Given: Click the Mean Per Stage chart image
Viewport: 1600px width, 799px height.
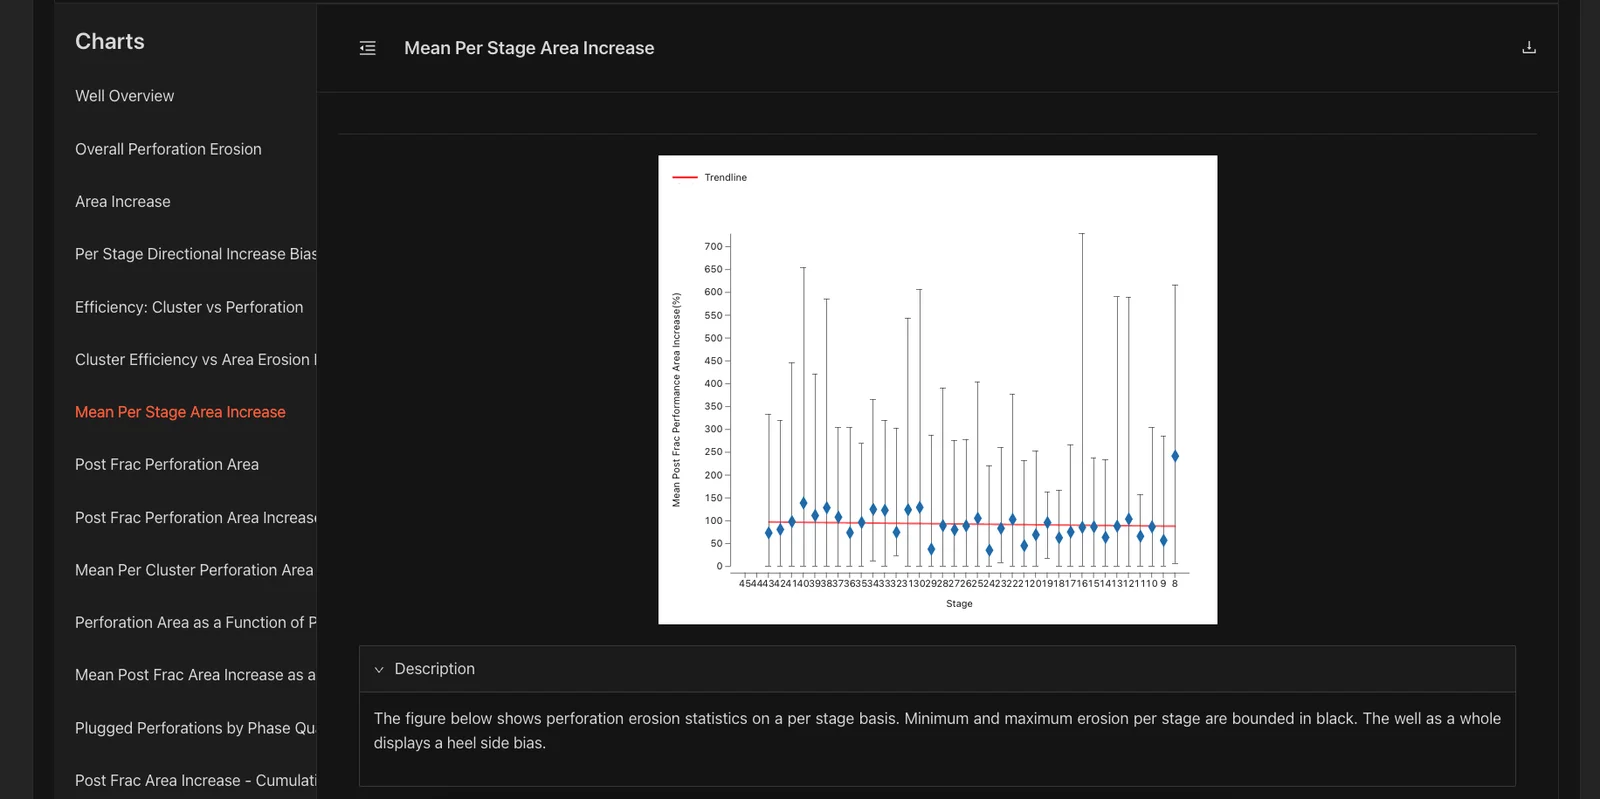Looking at the screenshot, I should [x=938, y=390].
